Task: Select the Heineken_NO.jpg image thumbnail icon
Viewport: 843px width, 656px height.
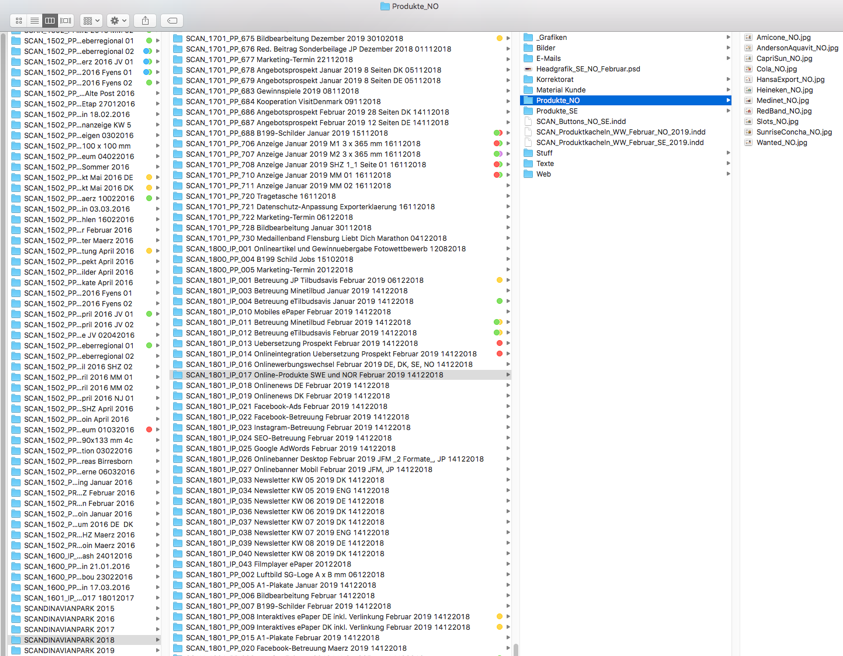Action: click(x=748, y=90)
